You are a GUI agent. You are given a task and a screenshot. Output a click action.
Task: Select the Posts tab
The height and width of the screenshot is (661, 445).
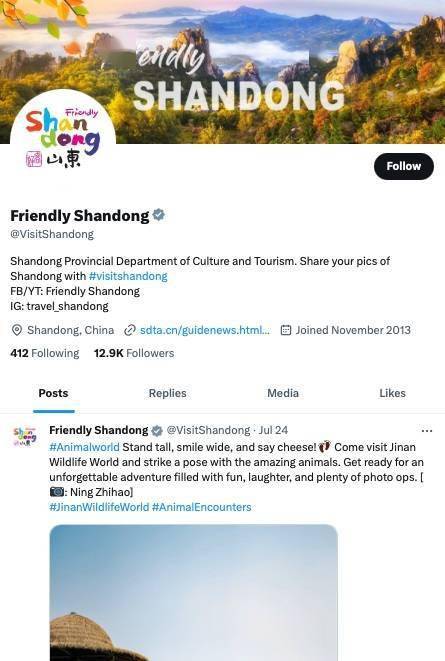(54, 393)
